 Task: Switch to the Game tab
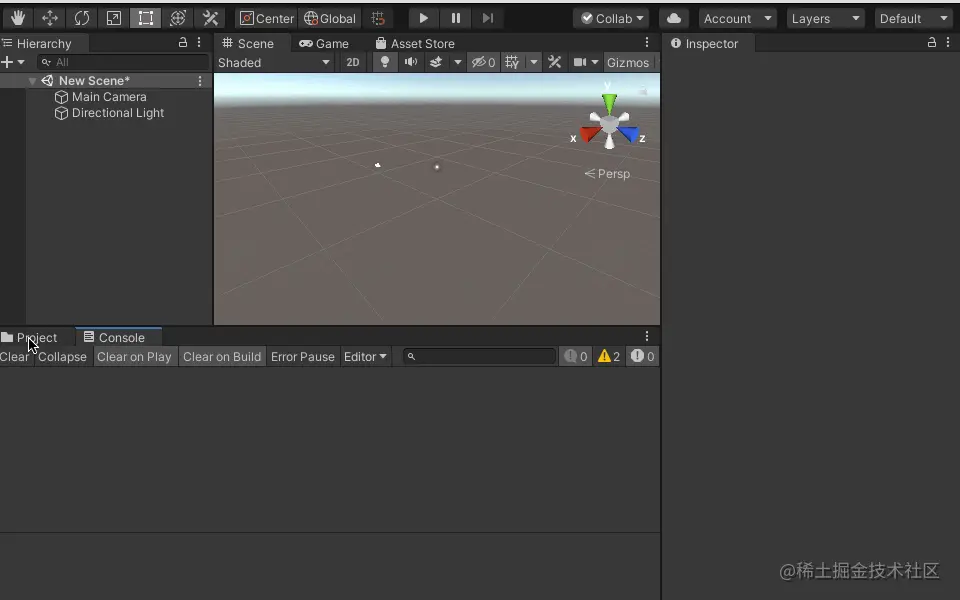(x=324, y=43)
